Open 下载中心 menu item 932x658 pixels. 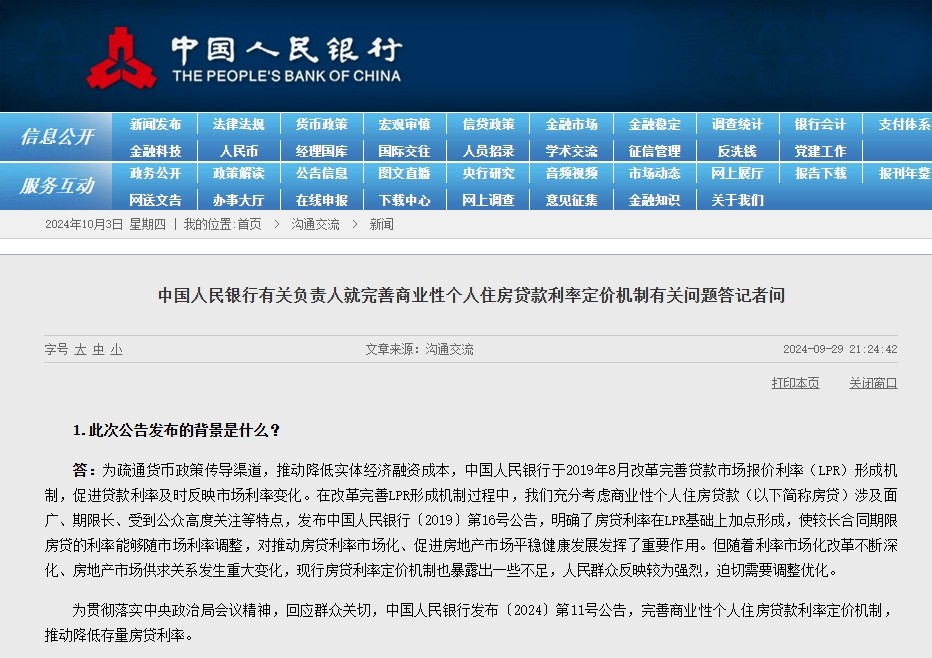pos(404,200)
